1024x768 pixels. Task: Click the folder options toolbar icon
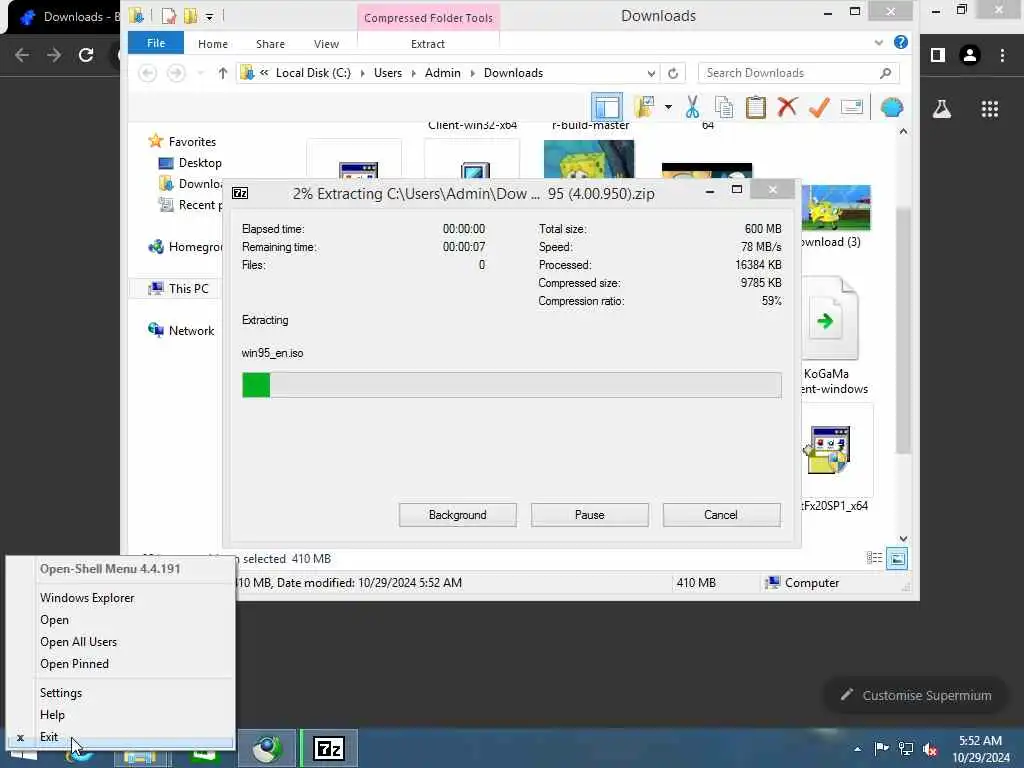644,107
